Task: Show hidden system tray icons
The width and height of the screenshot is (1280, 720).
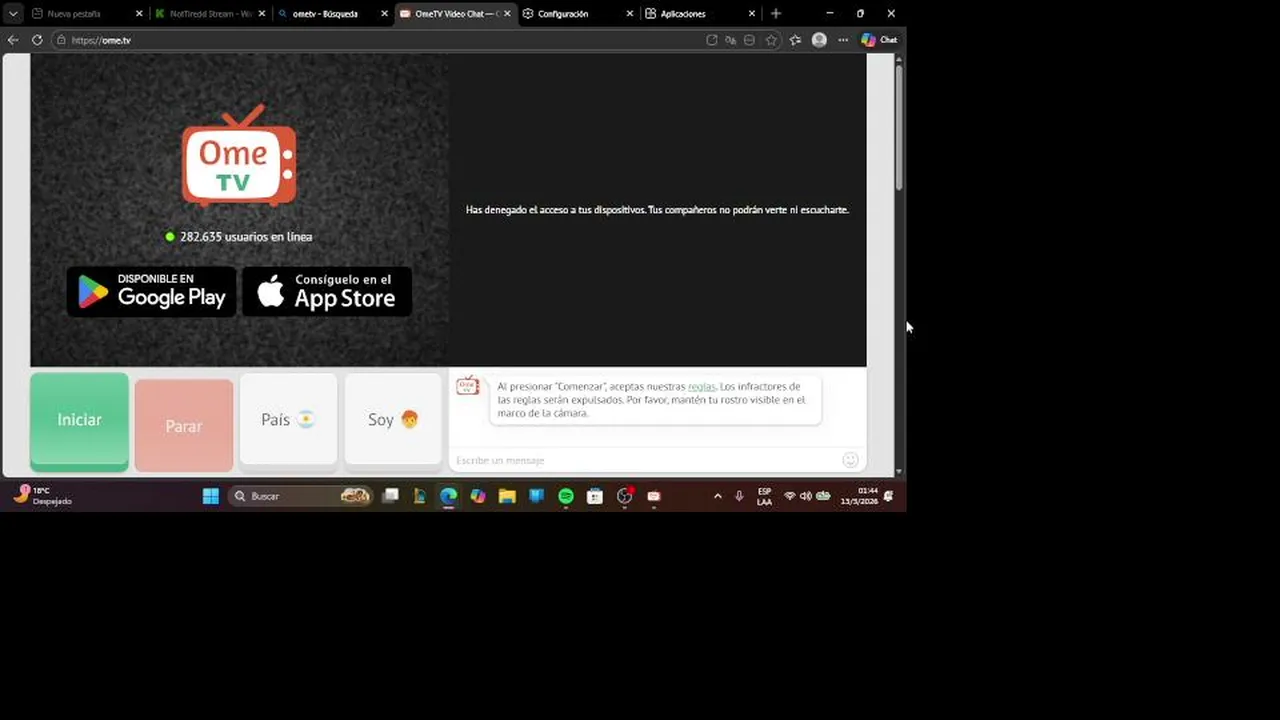Action: pyautogui.click(x=717, y=496)
